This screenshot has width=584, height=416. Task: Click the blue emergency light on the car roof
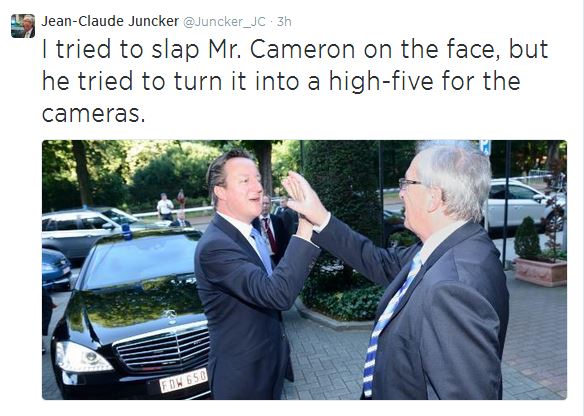click(x=127, y=231)
